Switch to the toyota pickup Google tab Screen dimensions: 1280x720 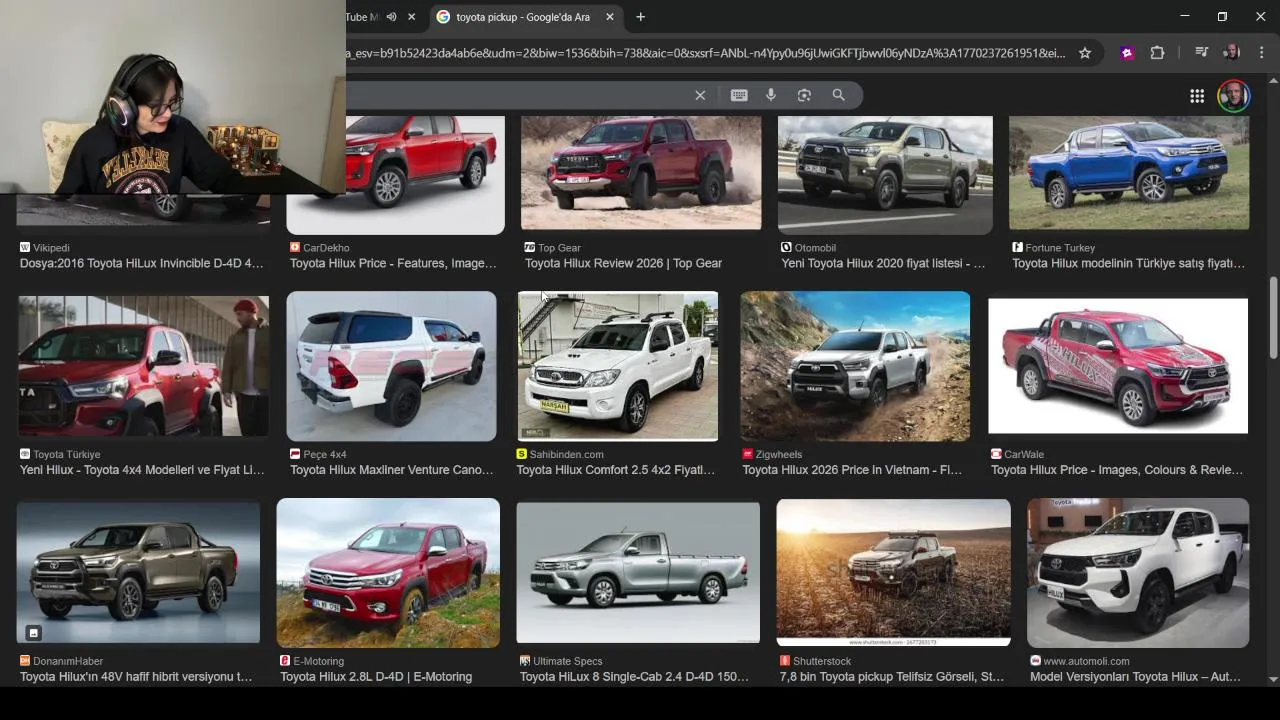(522, 17)
